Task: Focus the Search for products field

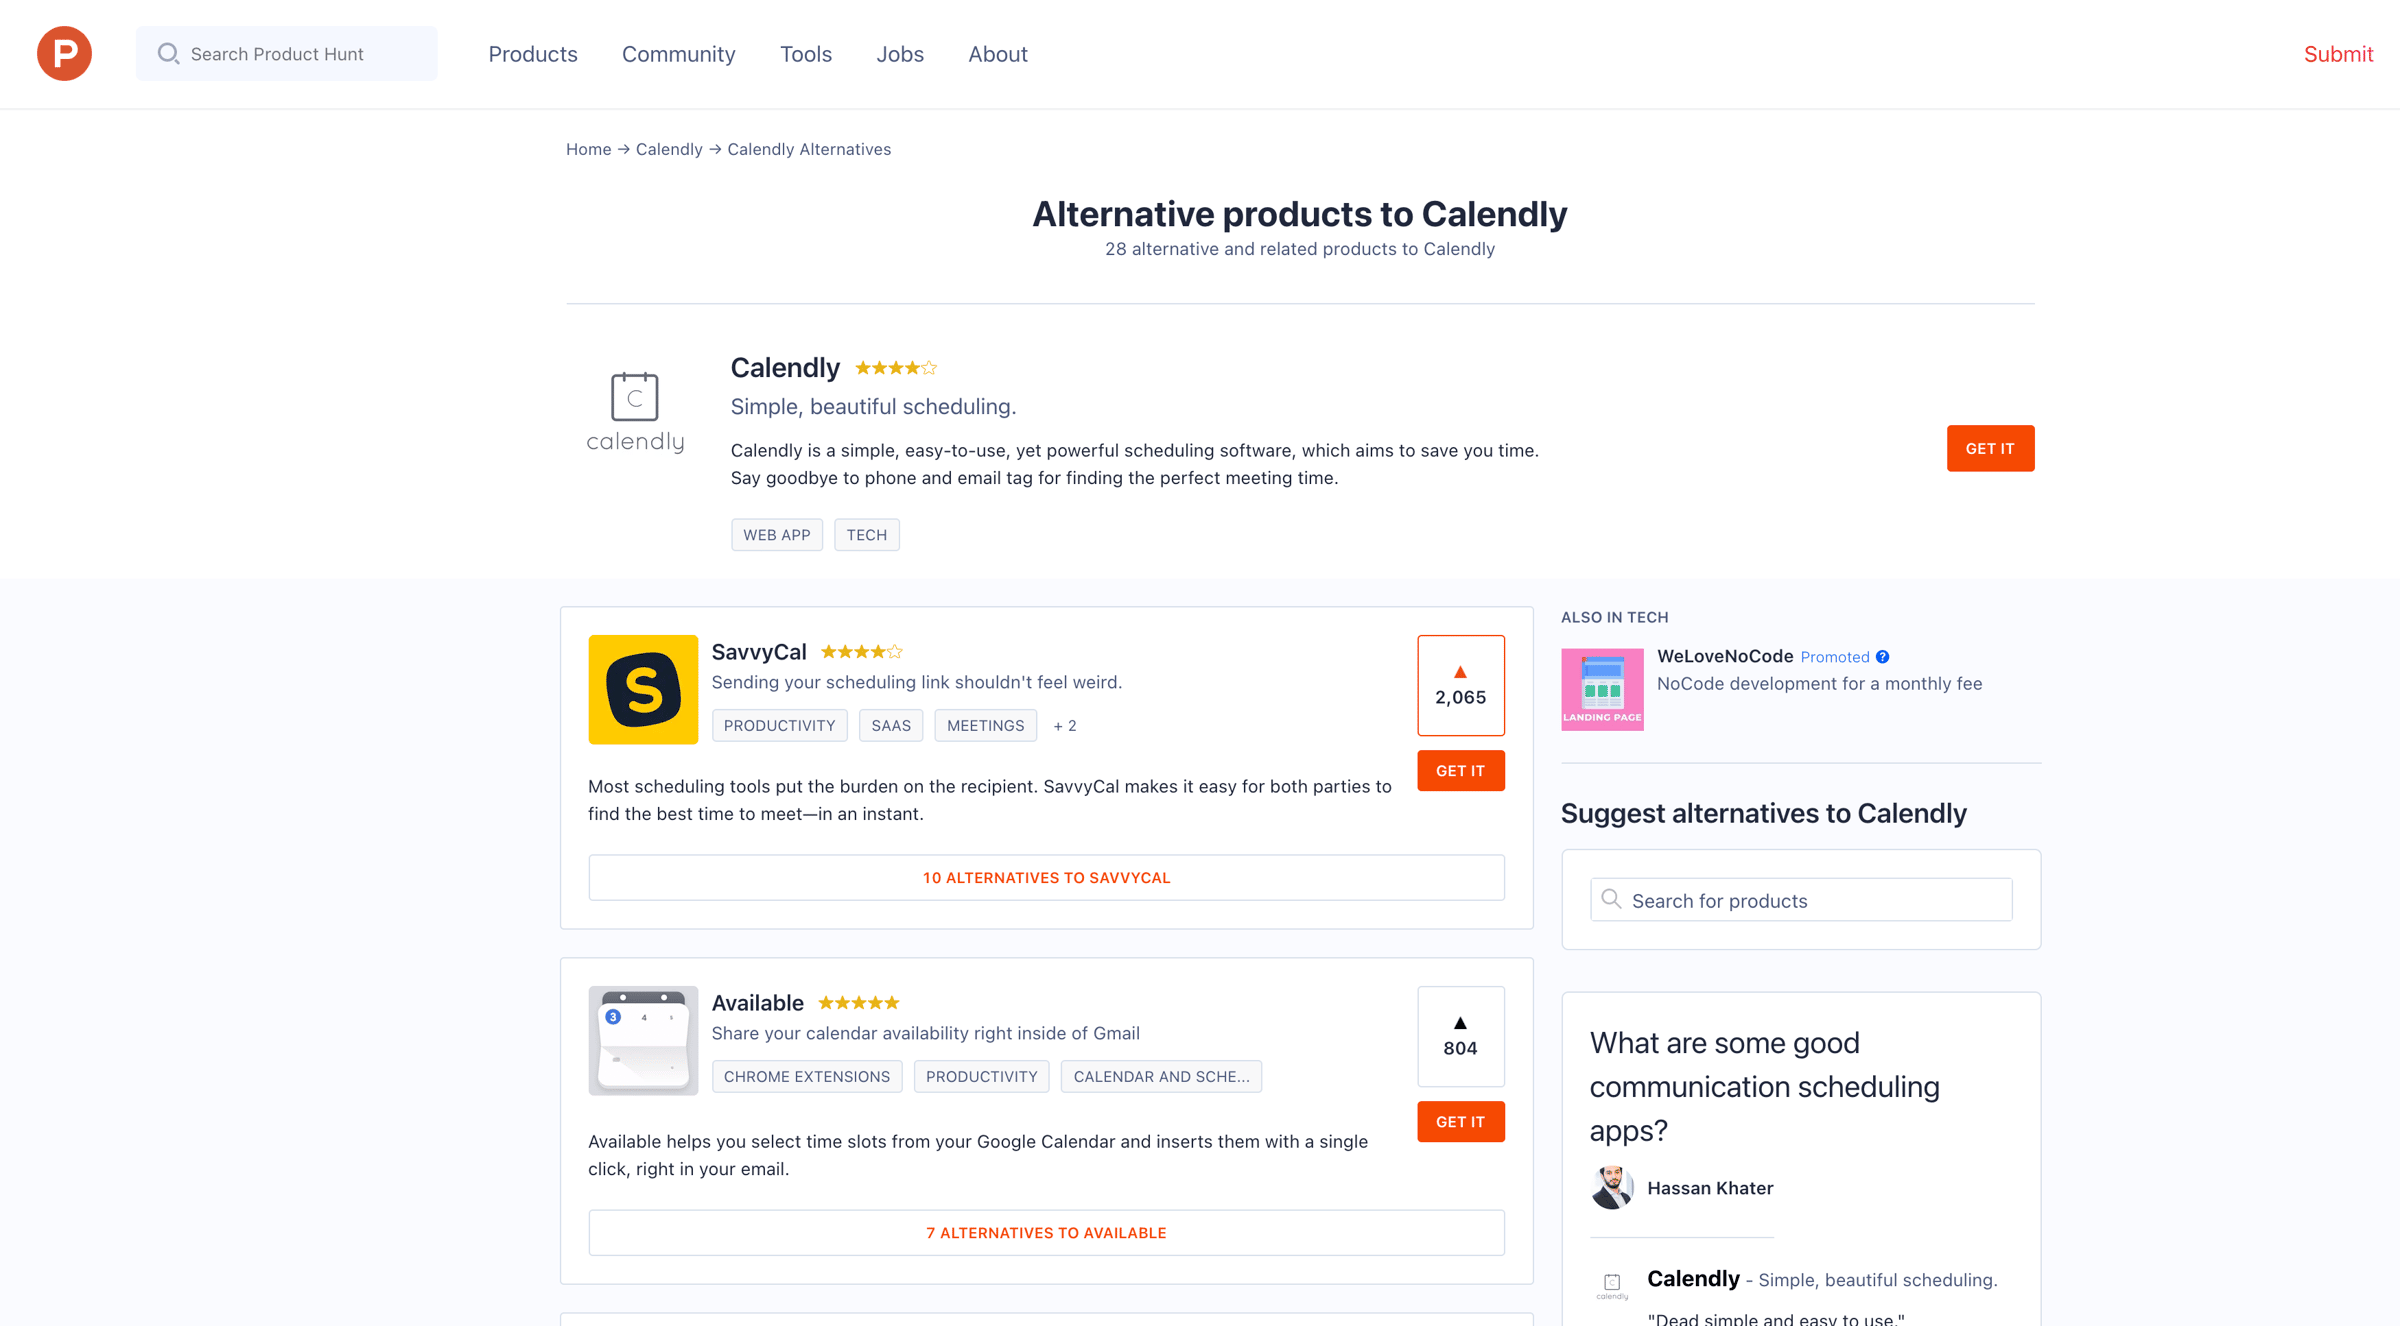Action: click(x=1801, y=900)
